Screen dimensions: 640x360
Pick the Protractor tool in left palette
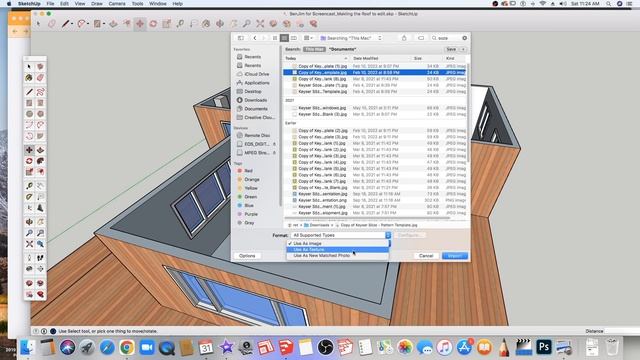coord(29,197)
